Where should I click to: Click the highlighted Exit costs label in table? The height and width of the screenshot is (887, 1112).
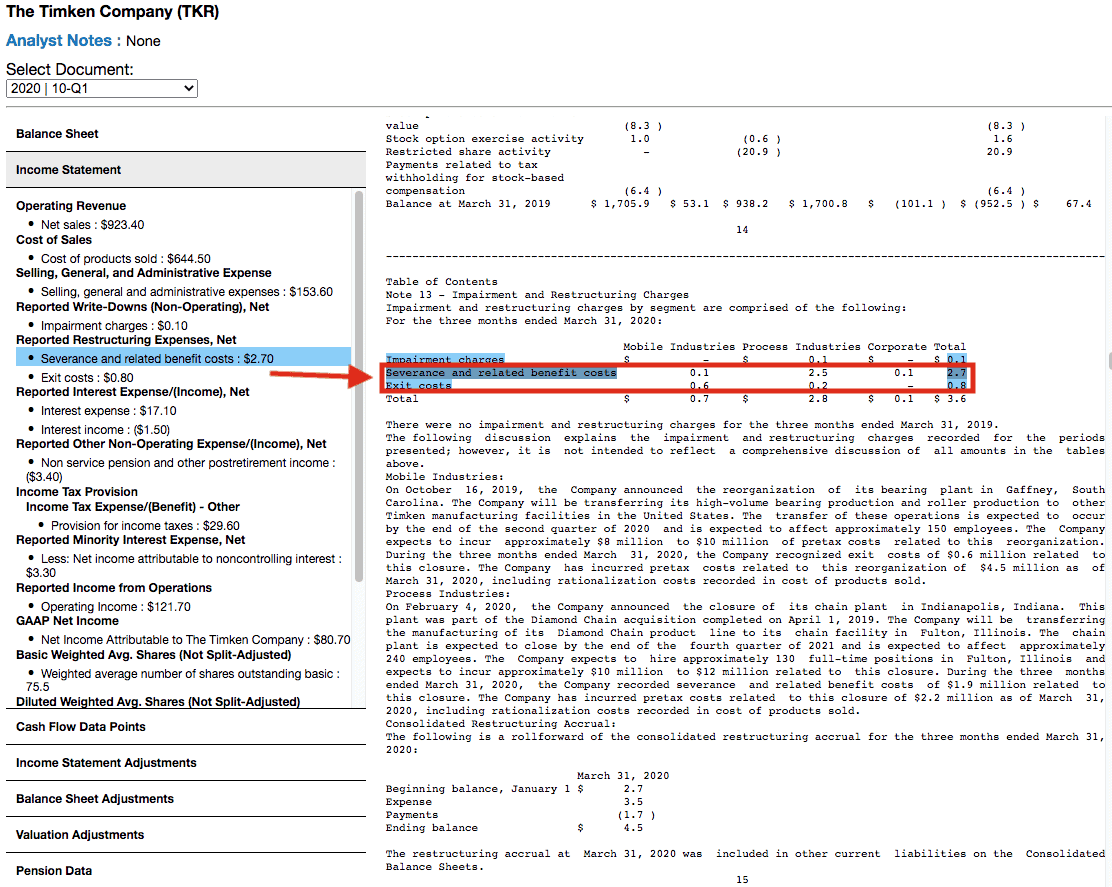(x=418, y=386)
